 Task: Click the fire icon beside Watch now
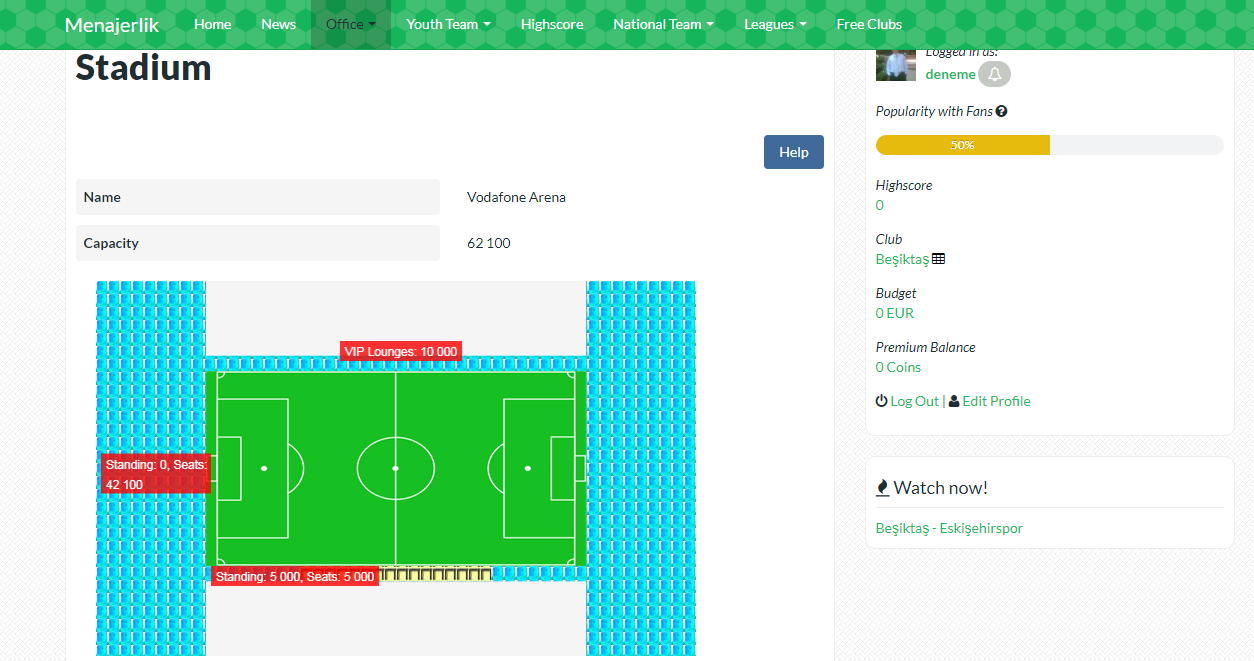(882, 488)
